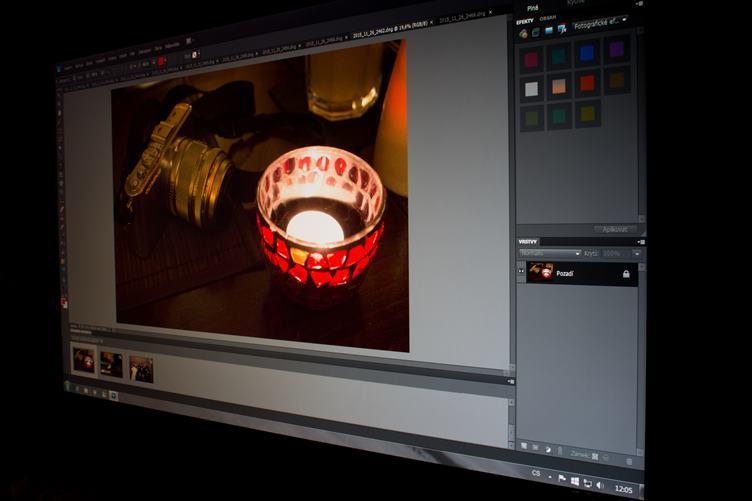Toggle lock transparent pixels next to Zamknout
752x501 pixels.
(595, 456)
